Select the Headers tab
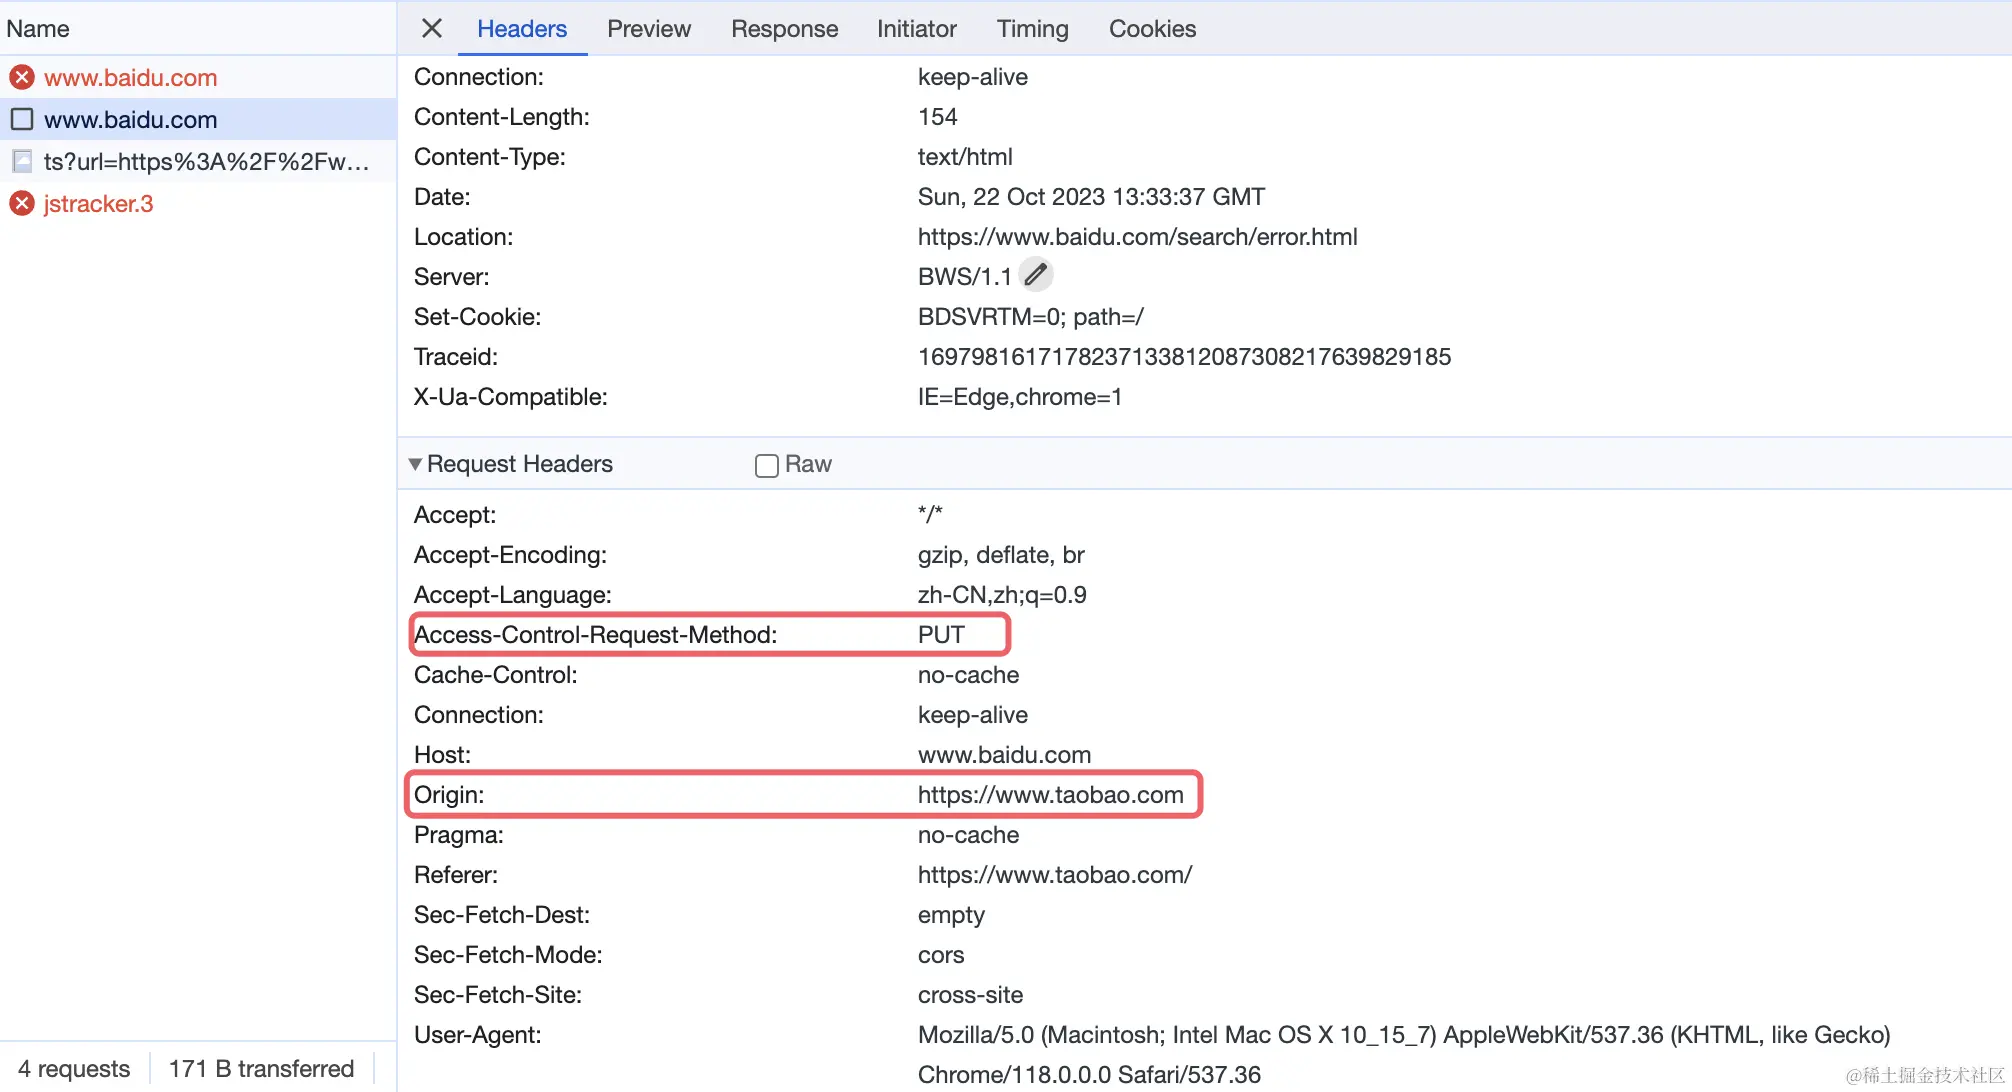 click(521, 28)
